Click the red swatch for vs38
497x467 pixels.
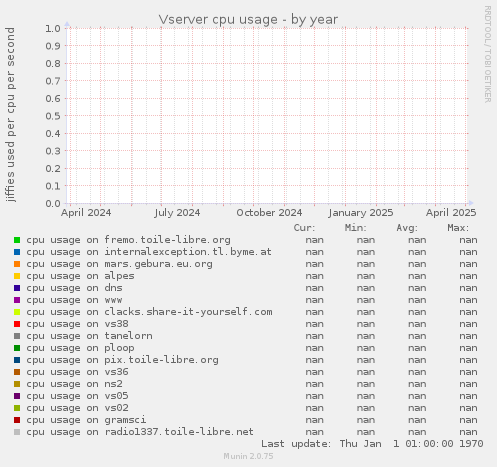pos(17,324)
